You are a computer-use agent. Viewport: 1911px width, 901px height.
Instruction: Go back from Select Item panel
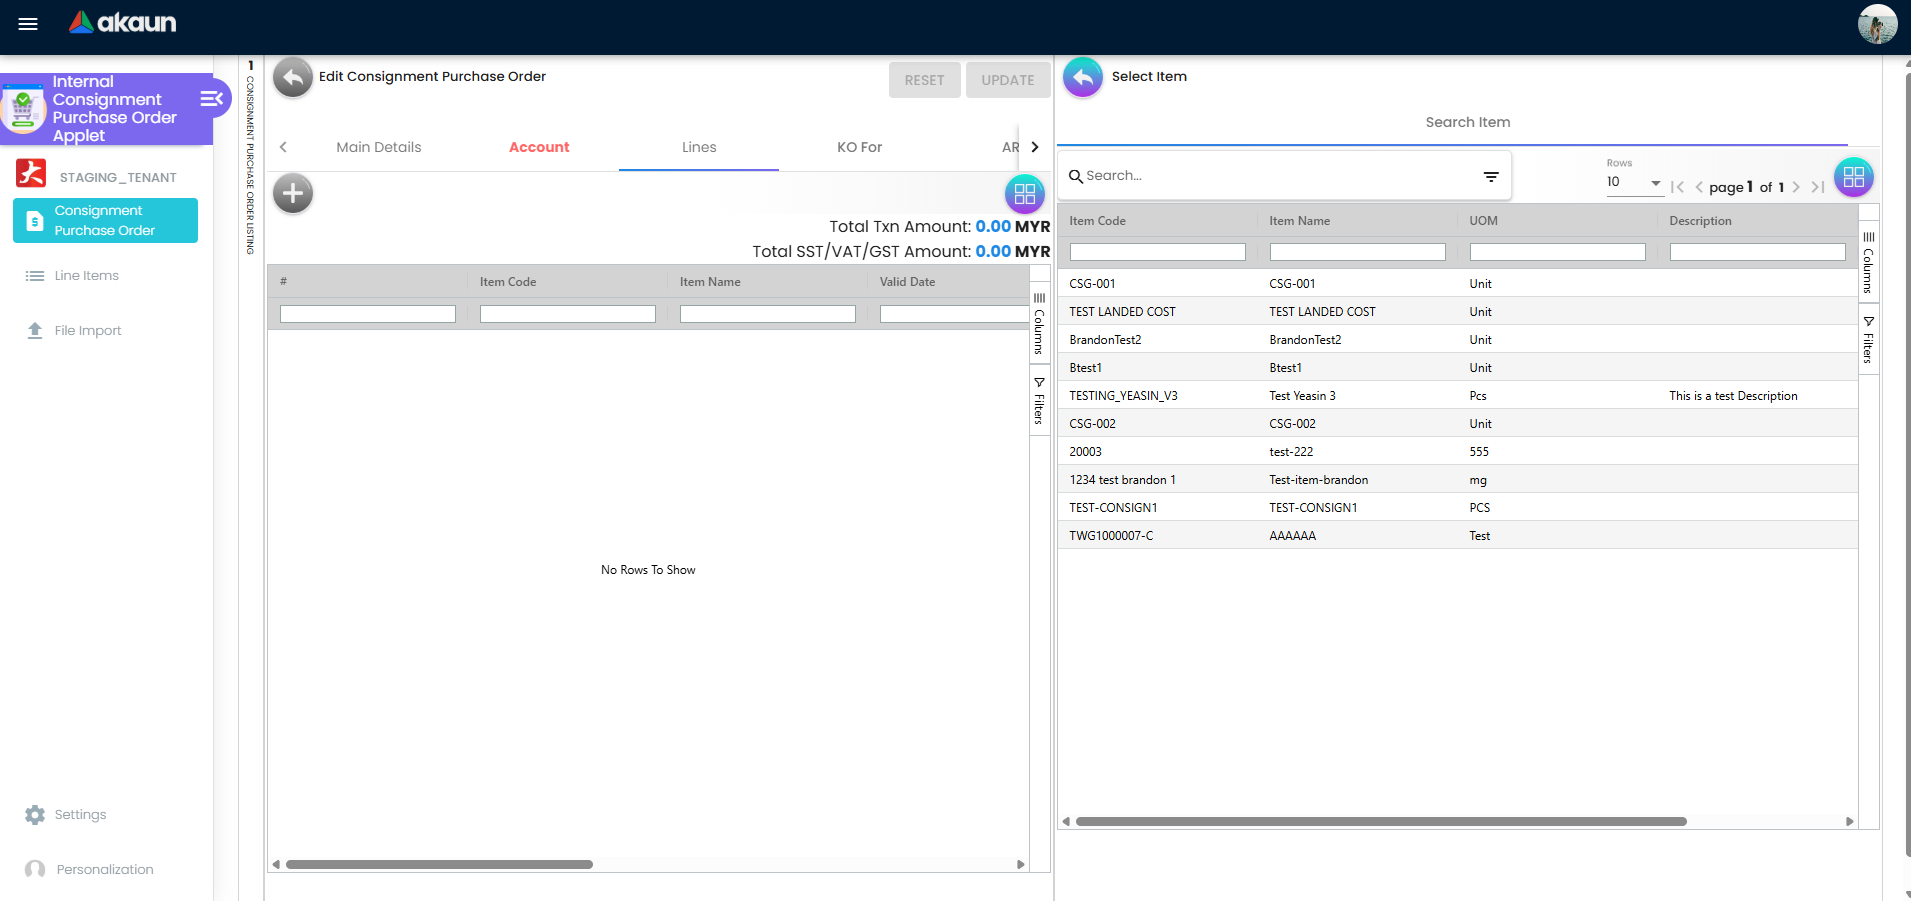[1082, 77]
